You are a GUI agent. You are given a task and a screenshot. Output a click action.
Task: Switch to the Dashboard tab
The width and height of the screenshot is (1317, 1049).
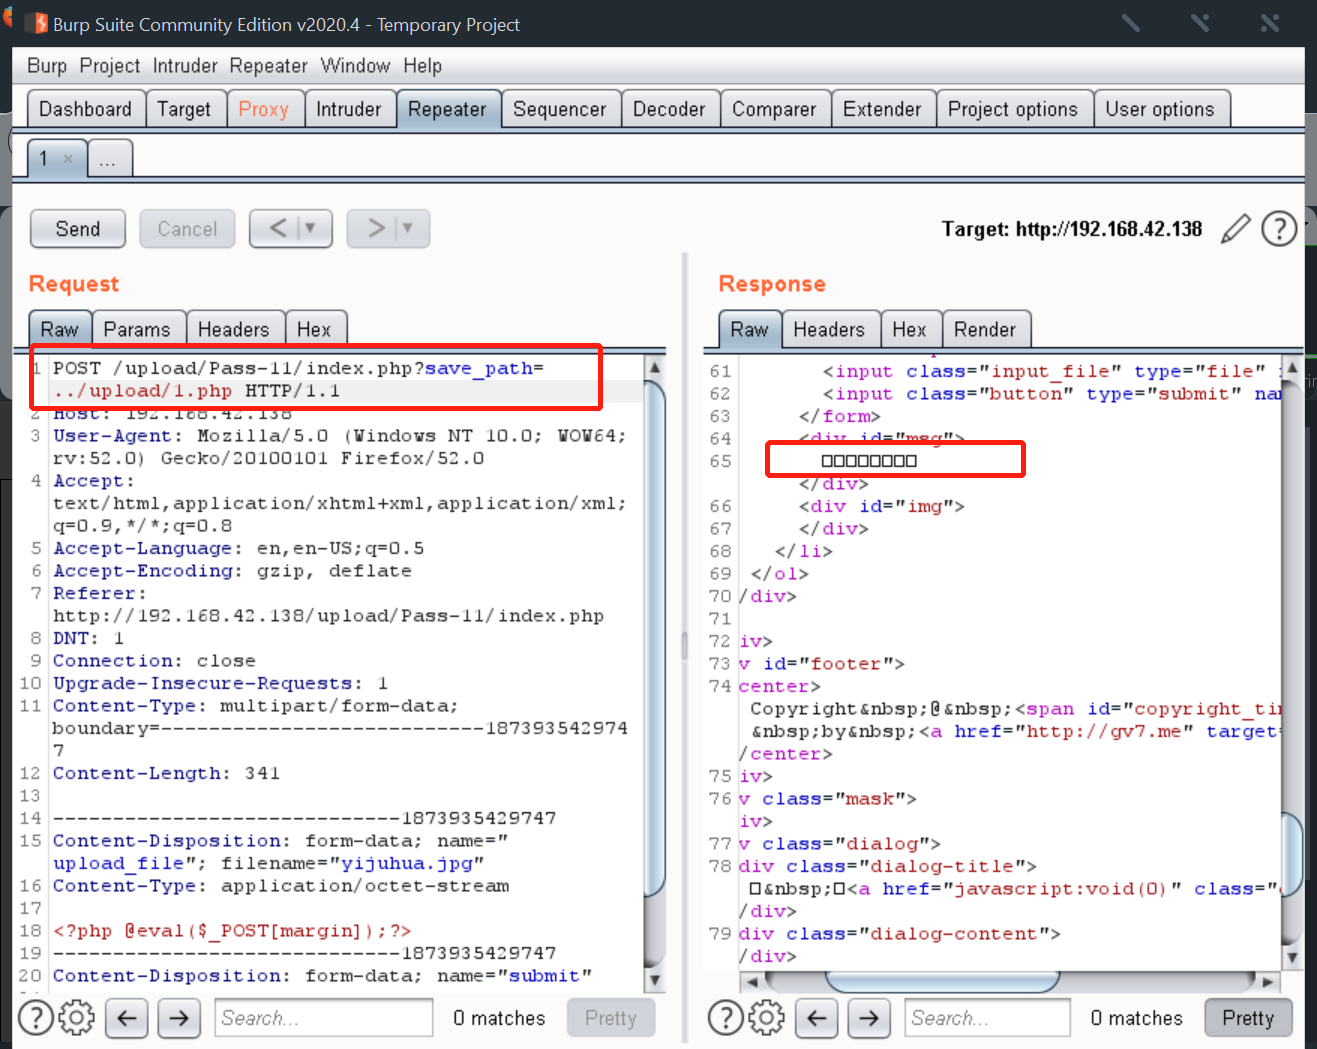[x=85, y=109]
